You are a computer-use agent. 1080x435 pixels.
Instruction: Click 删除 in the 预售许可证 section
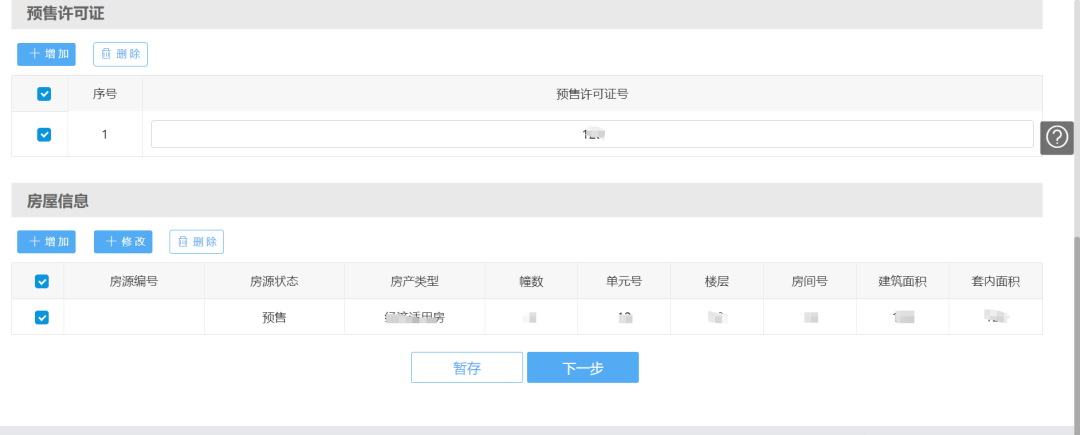coord(120,54)
